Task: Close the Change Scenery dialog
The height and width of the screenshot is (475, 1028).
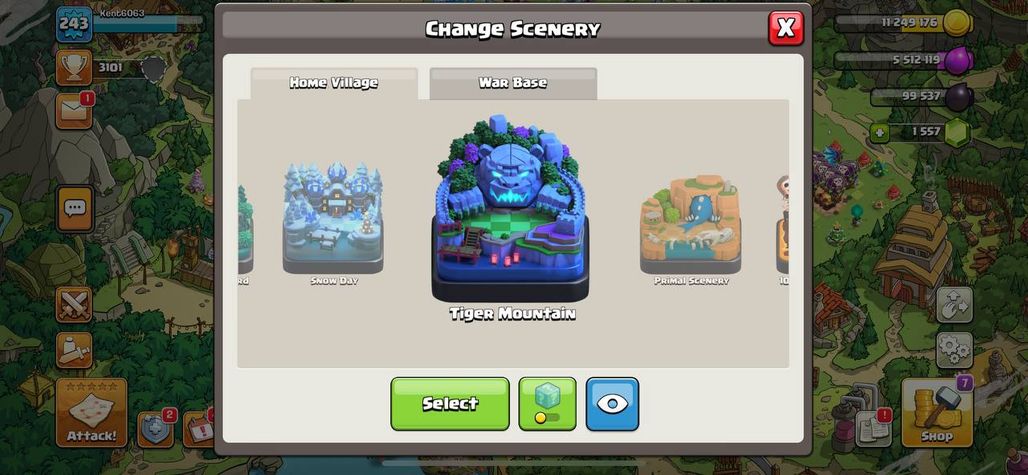Action: coord(785,28)
